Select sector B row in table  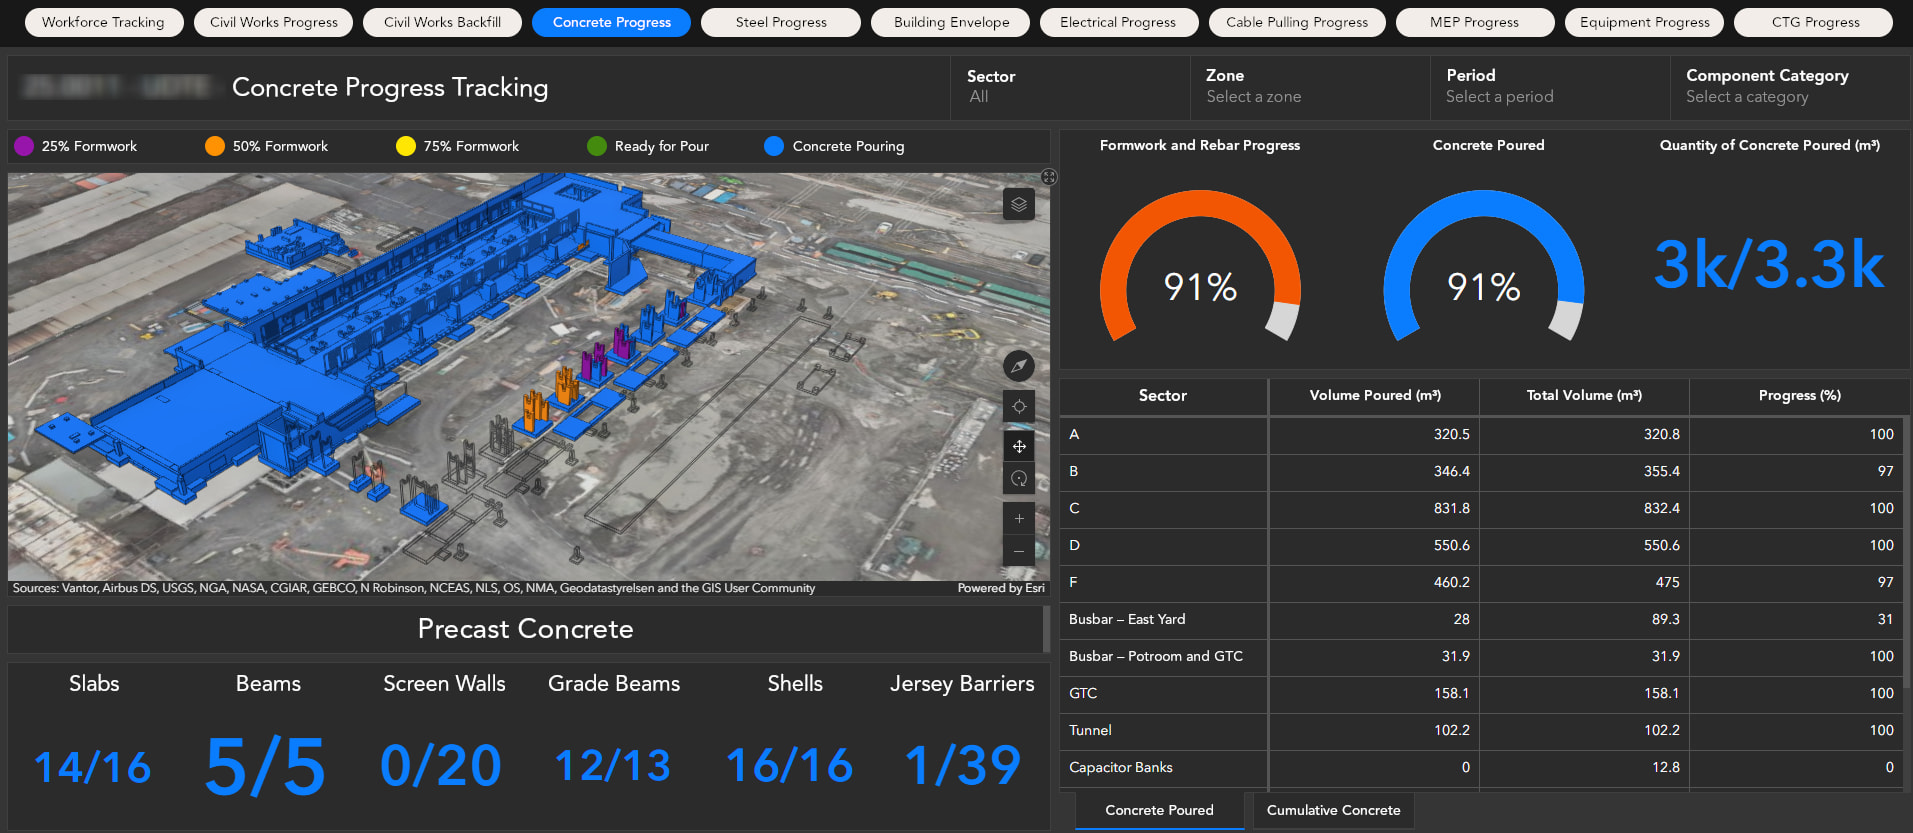coord(1481,471)
